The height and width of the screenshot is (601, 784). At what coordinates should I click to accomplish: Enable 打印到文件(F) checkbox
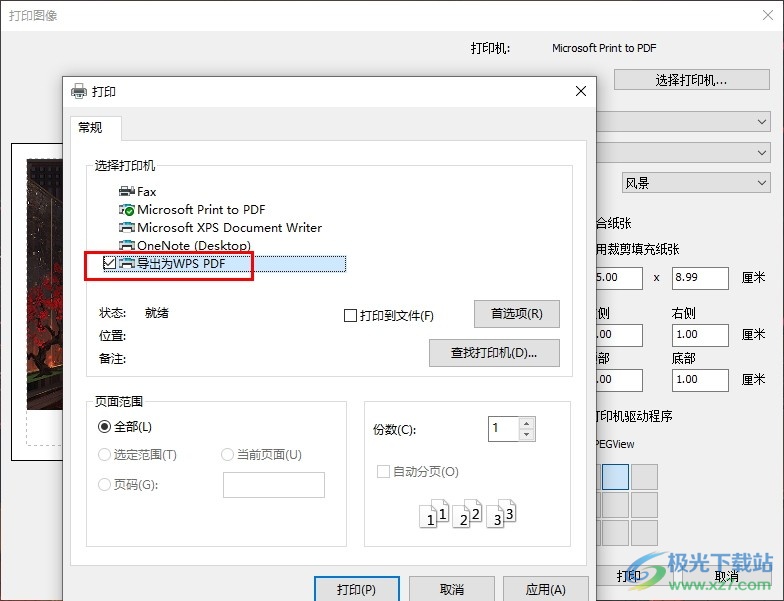350,316
